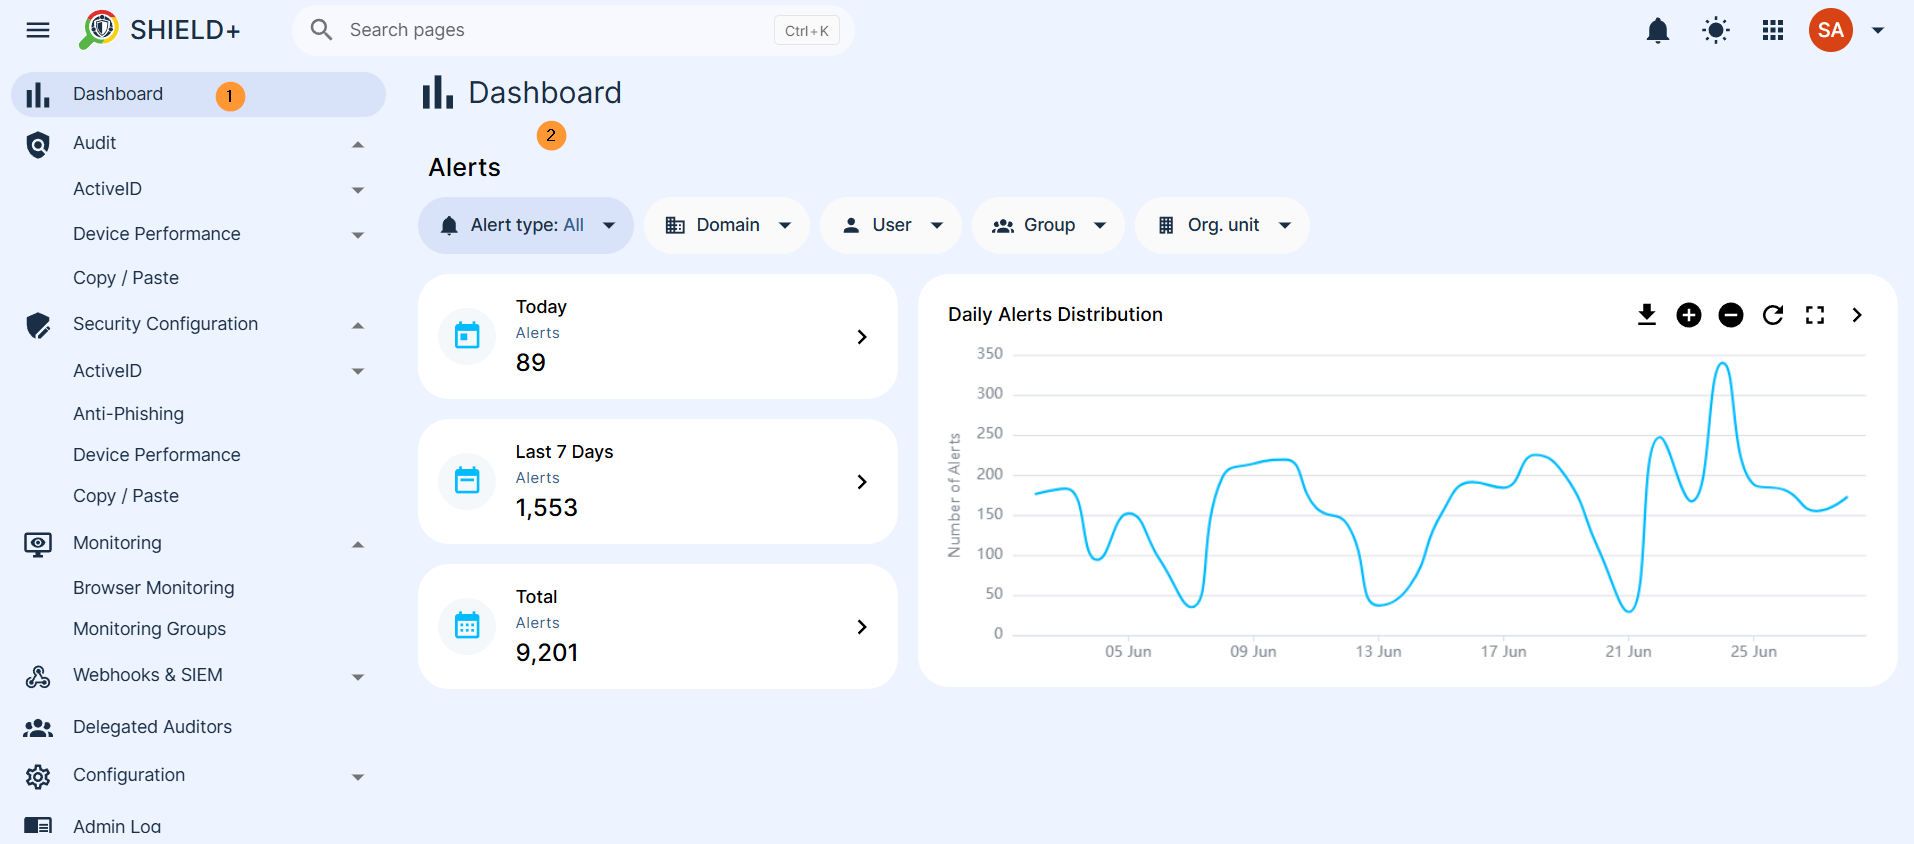Click the Configuration gear icon
The width and height of the screenshot is (1914, 844).
(x=38, y=776)
